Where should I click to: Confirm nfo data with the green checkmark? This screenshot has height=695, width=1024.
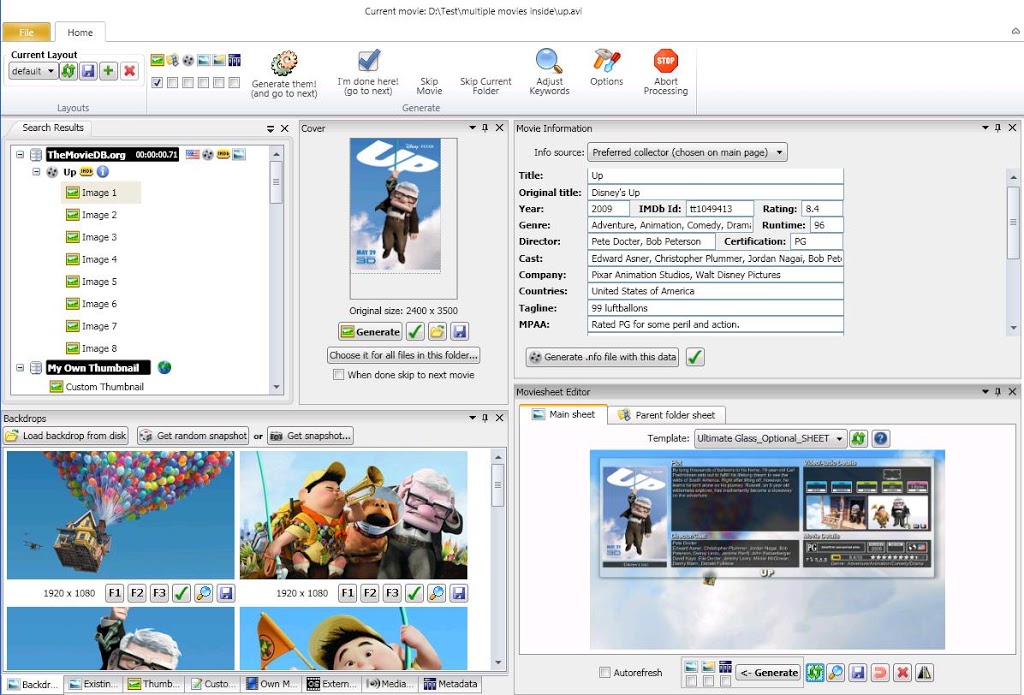[x=696, y=357]
